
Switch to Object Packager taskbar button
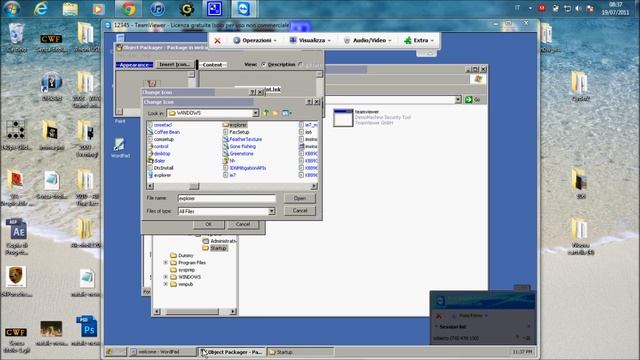tap(231, 352)
